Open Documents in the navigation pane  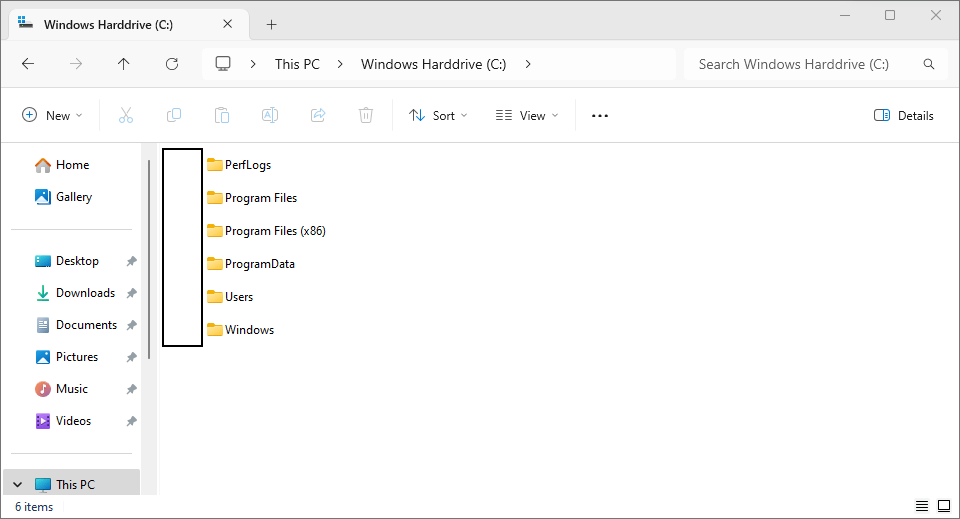coord(76,324)
